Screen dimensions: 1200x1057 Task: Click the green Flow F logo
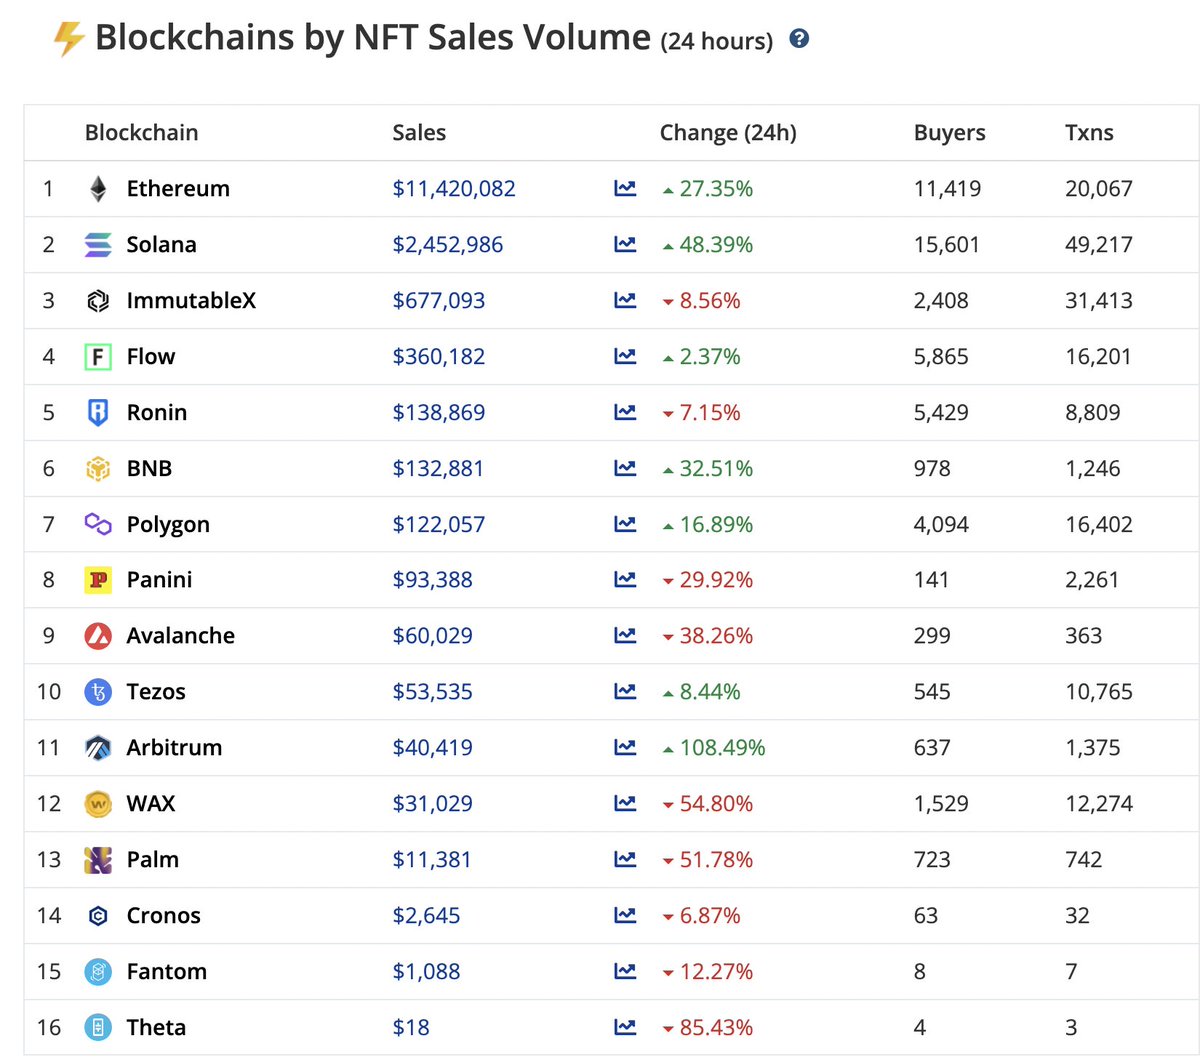[x=98, y=357]
